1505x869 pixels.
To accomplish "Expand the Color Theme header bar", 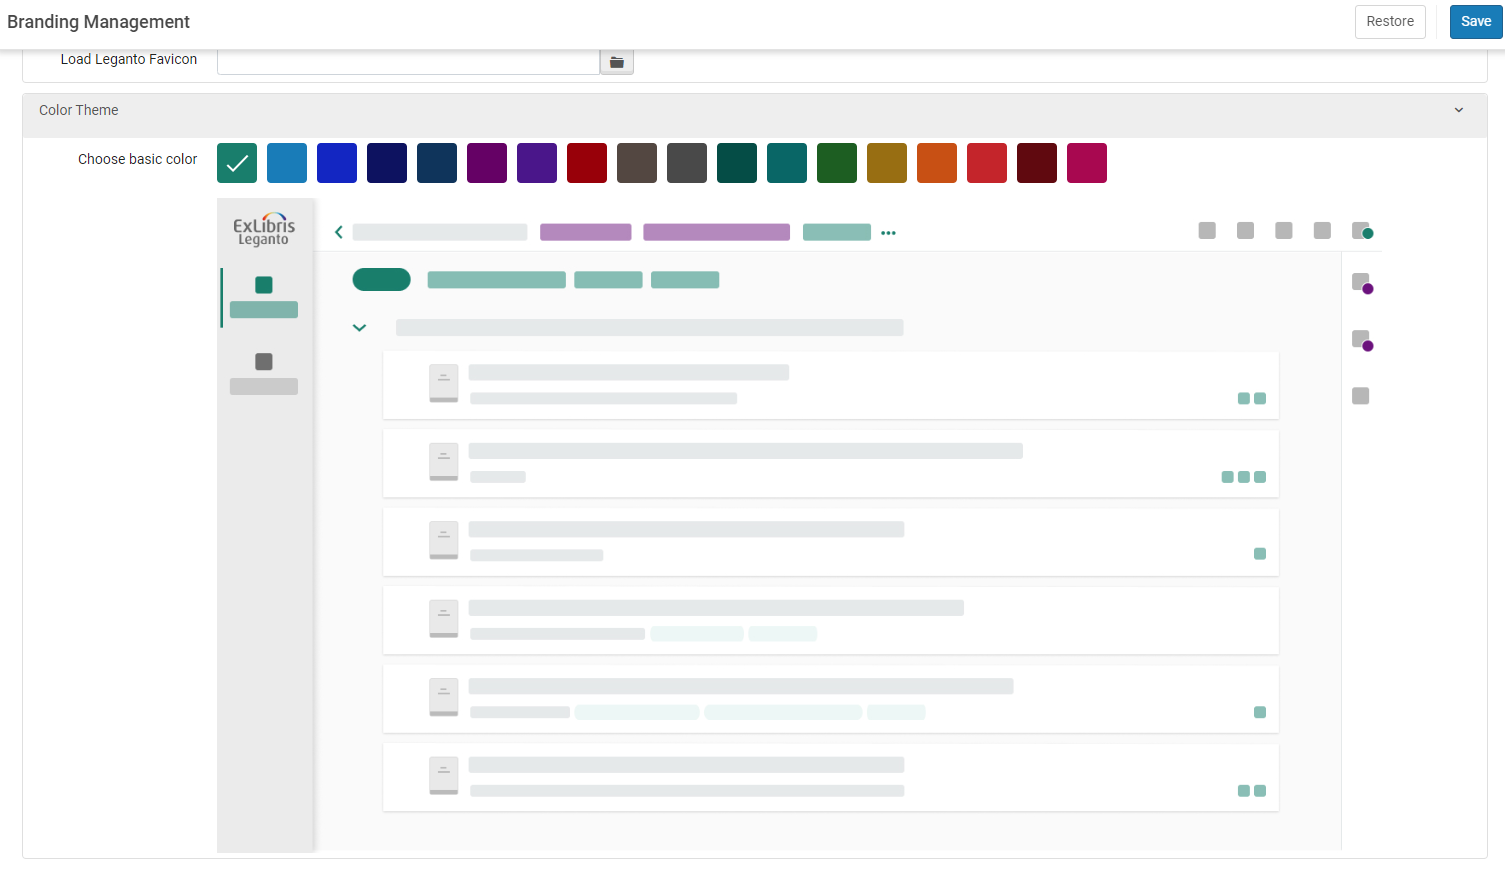I will 700,110.
